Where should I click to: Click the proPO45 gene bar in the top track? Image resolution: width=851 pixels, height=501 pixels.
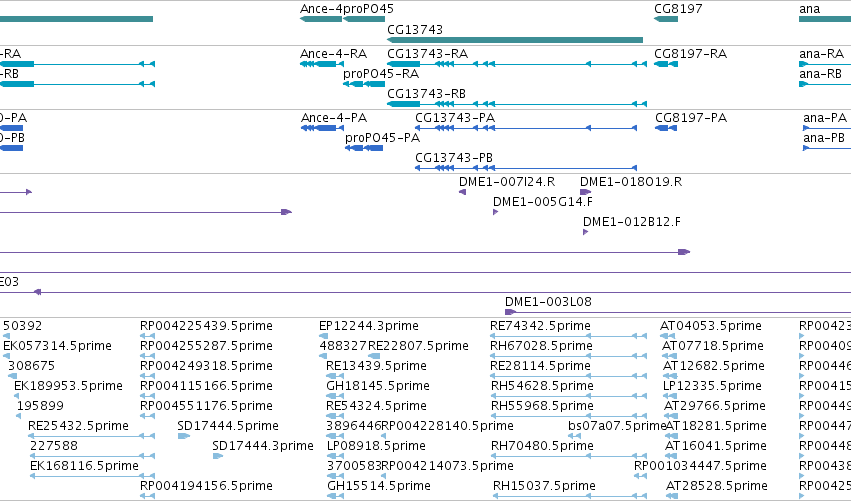[364, 19]
